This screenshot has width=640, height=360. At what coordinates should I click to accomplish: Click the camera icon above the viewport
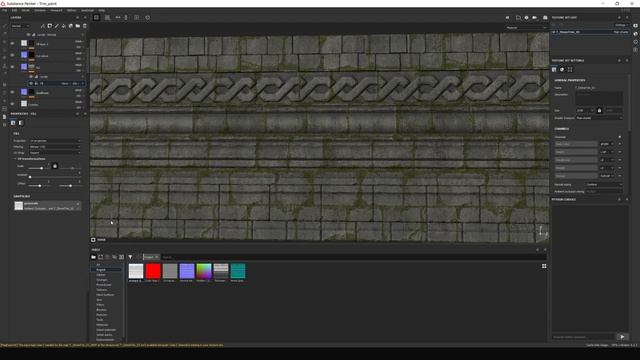click(534, 18)
